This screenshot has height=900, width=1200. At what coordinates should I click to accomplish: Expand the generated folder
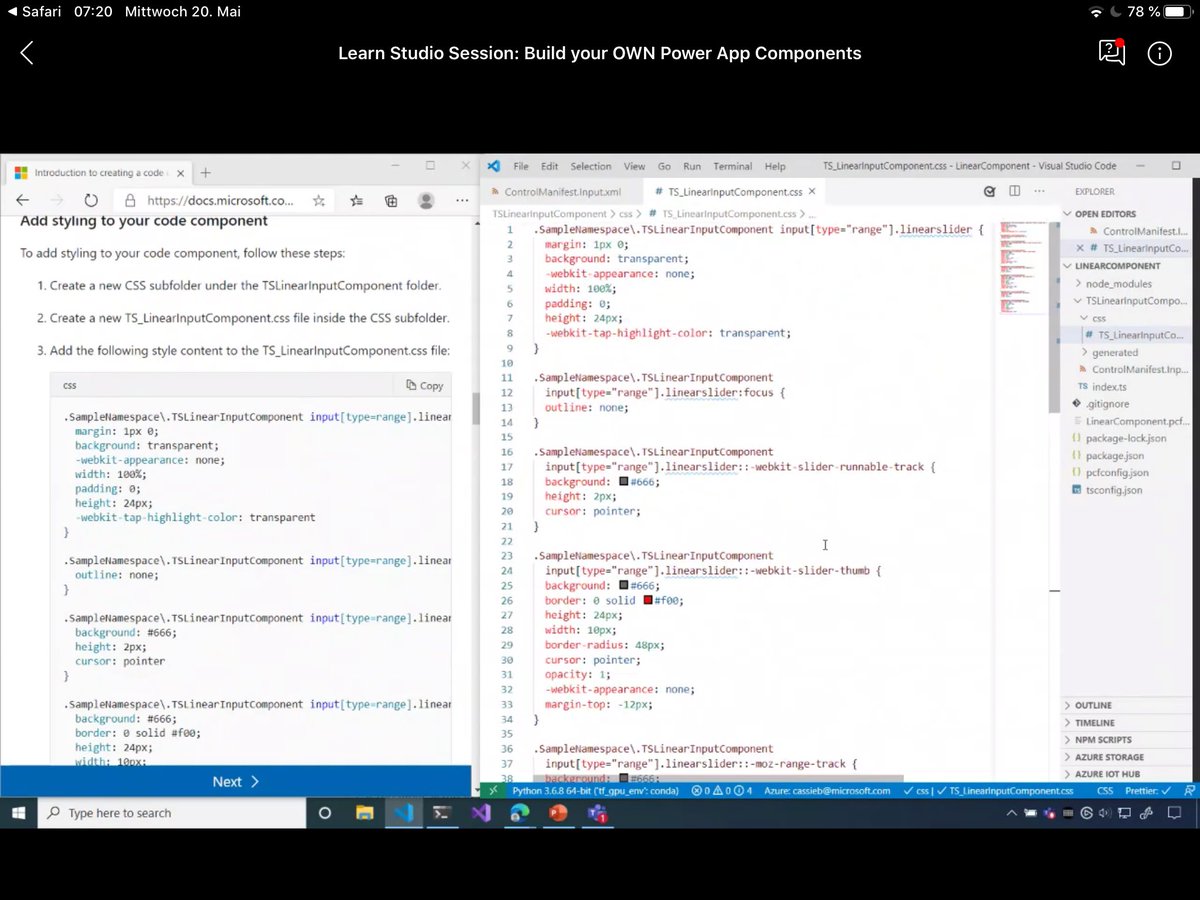pyautogui.click(x=1108, y=352)
